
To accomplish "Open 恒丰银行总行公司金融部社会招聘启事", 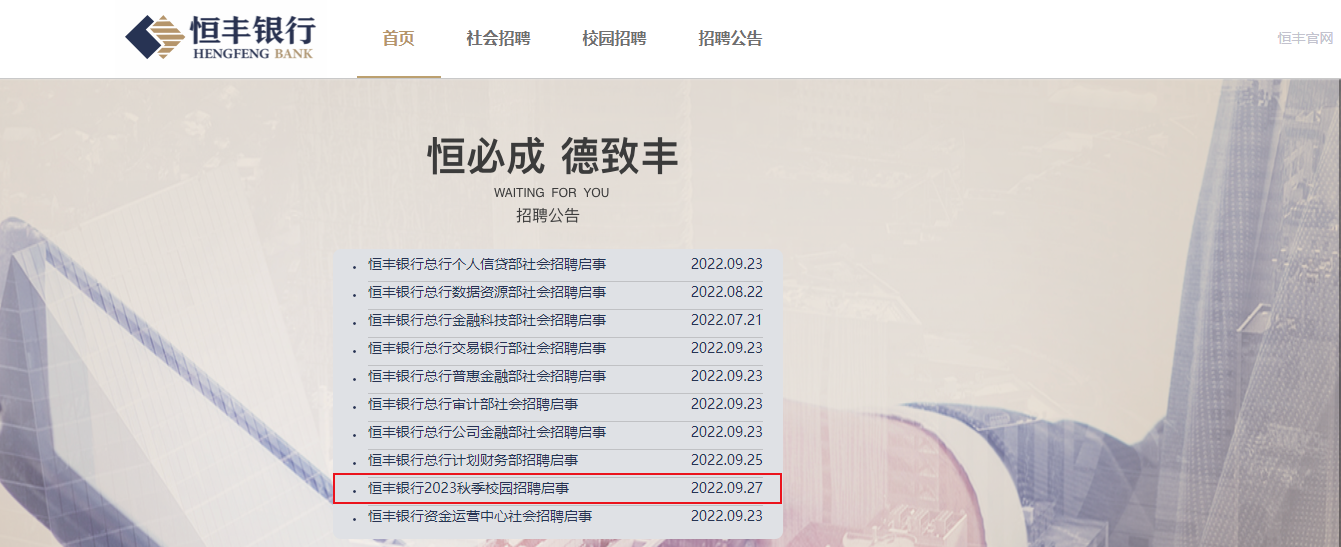I will click(487, 432).
